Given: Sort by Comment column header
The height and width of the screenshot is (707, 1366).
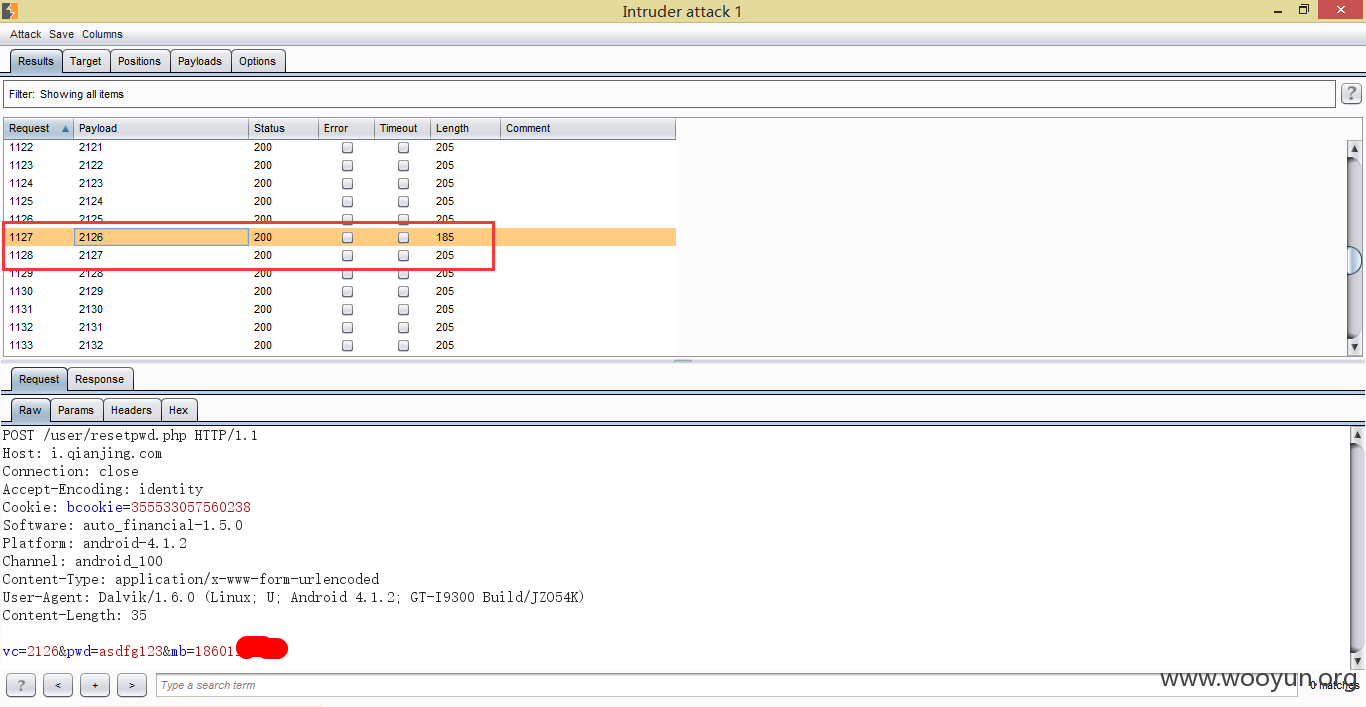Looking at the screenshot, I should [588, 128].
